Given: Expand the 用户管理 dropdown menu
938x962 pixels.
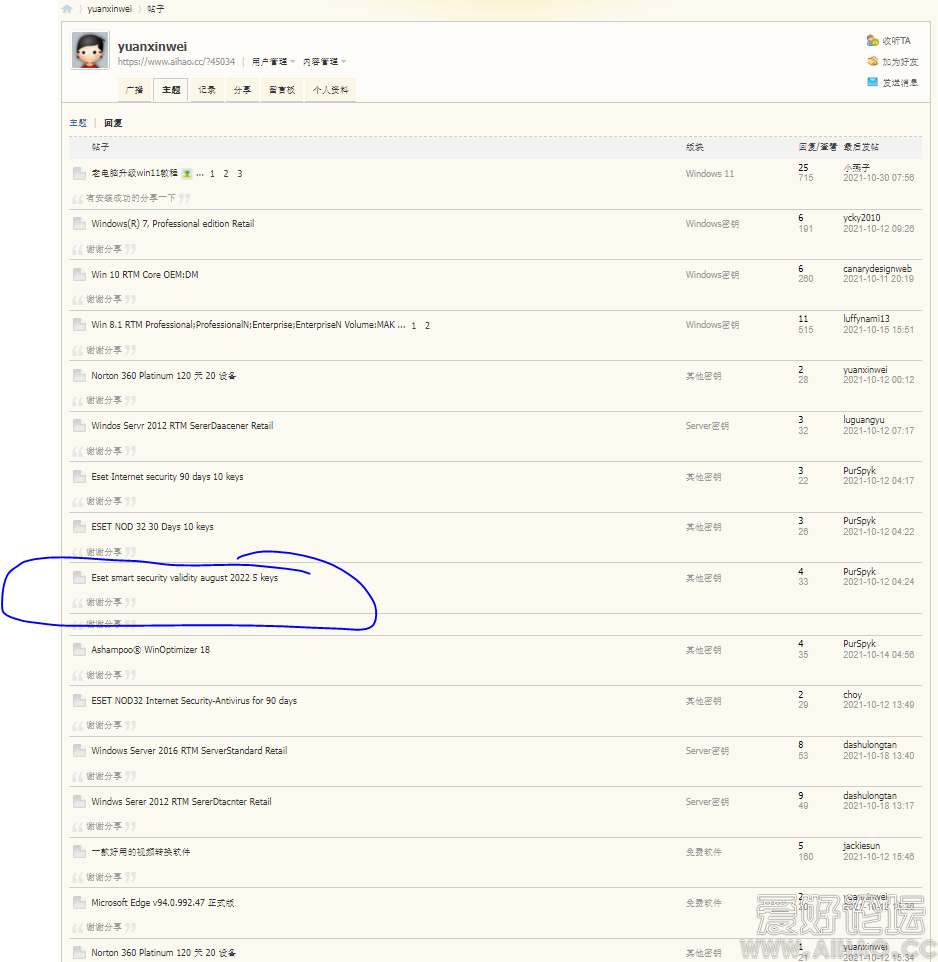Looking at the screenshot, I should click(273, 61).
